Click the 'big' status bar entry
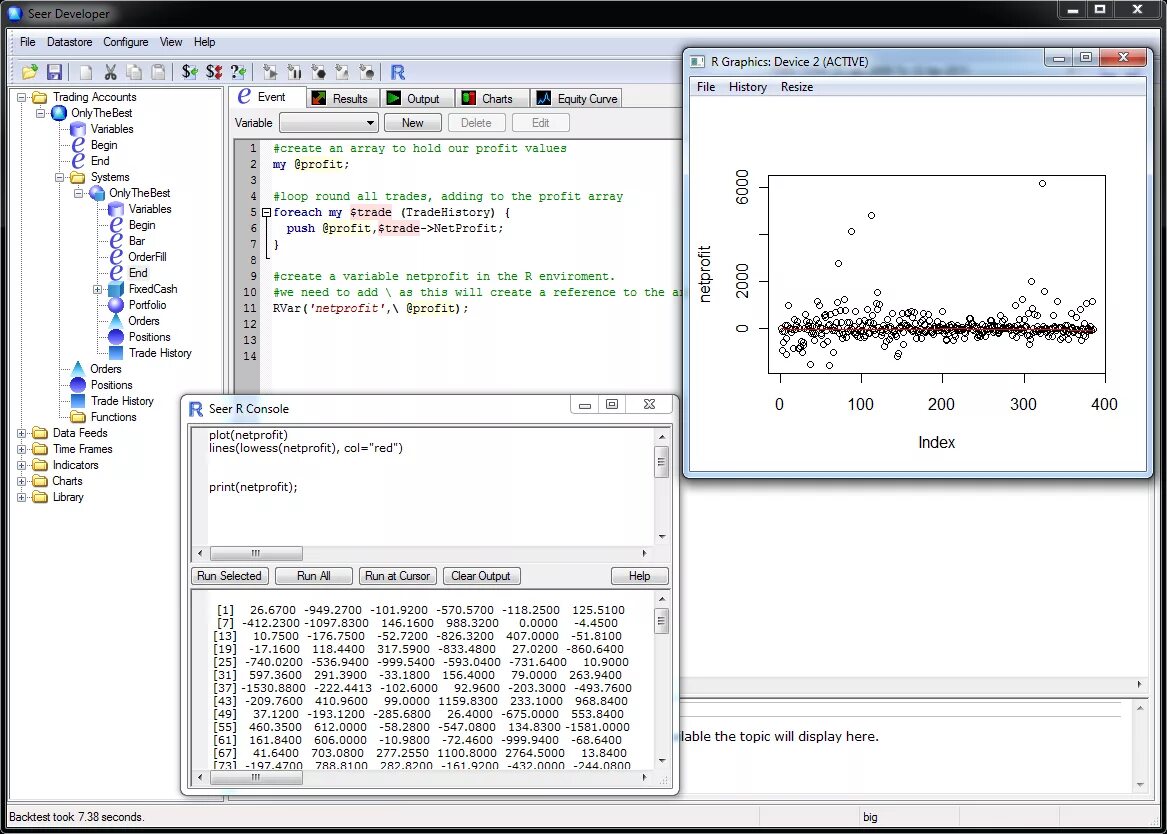This screenshot has height=834, width=1167. click(x=870, y=817)
